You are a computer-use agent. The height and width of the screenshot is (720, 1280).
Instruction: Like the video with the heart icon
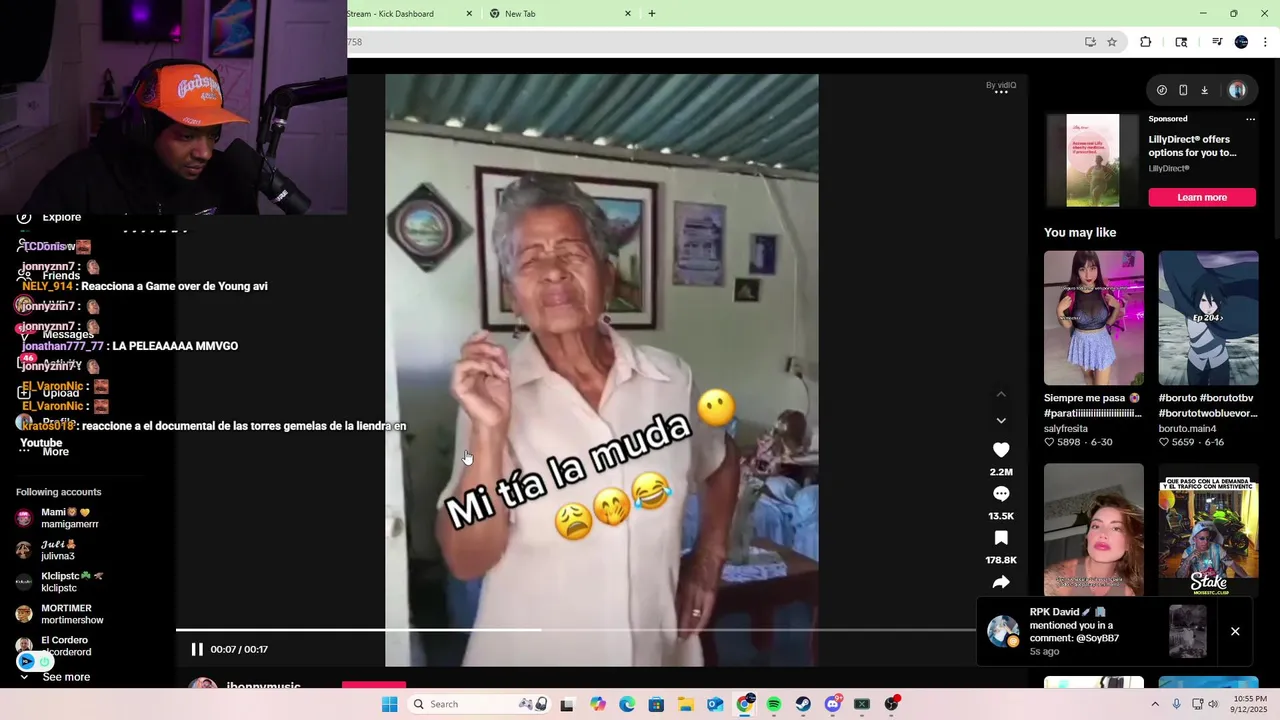(1001, 450)
